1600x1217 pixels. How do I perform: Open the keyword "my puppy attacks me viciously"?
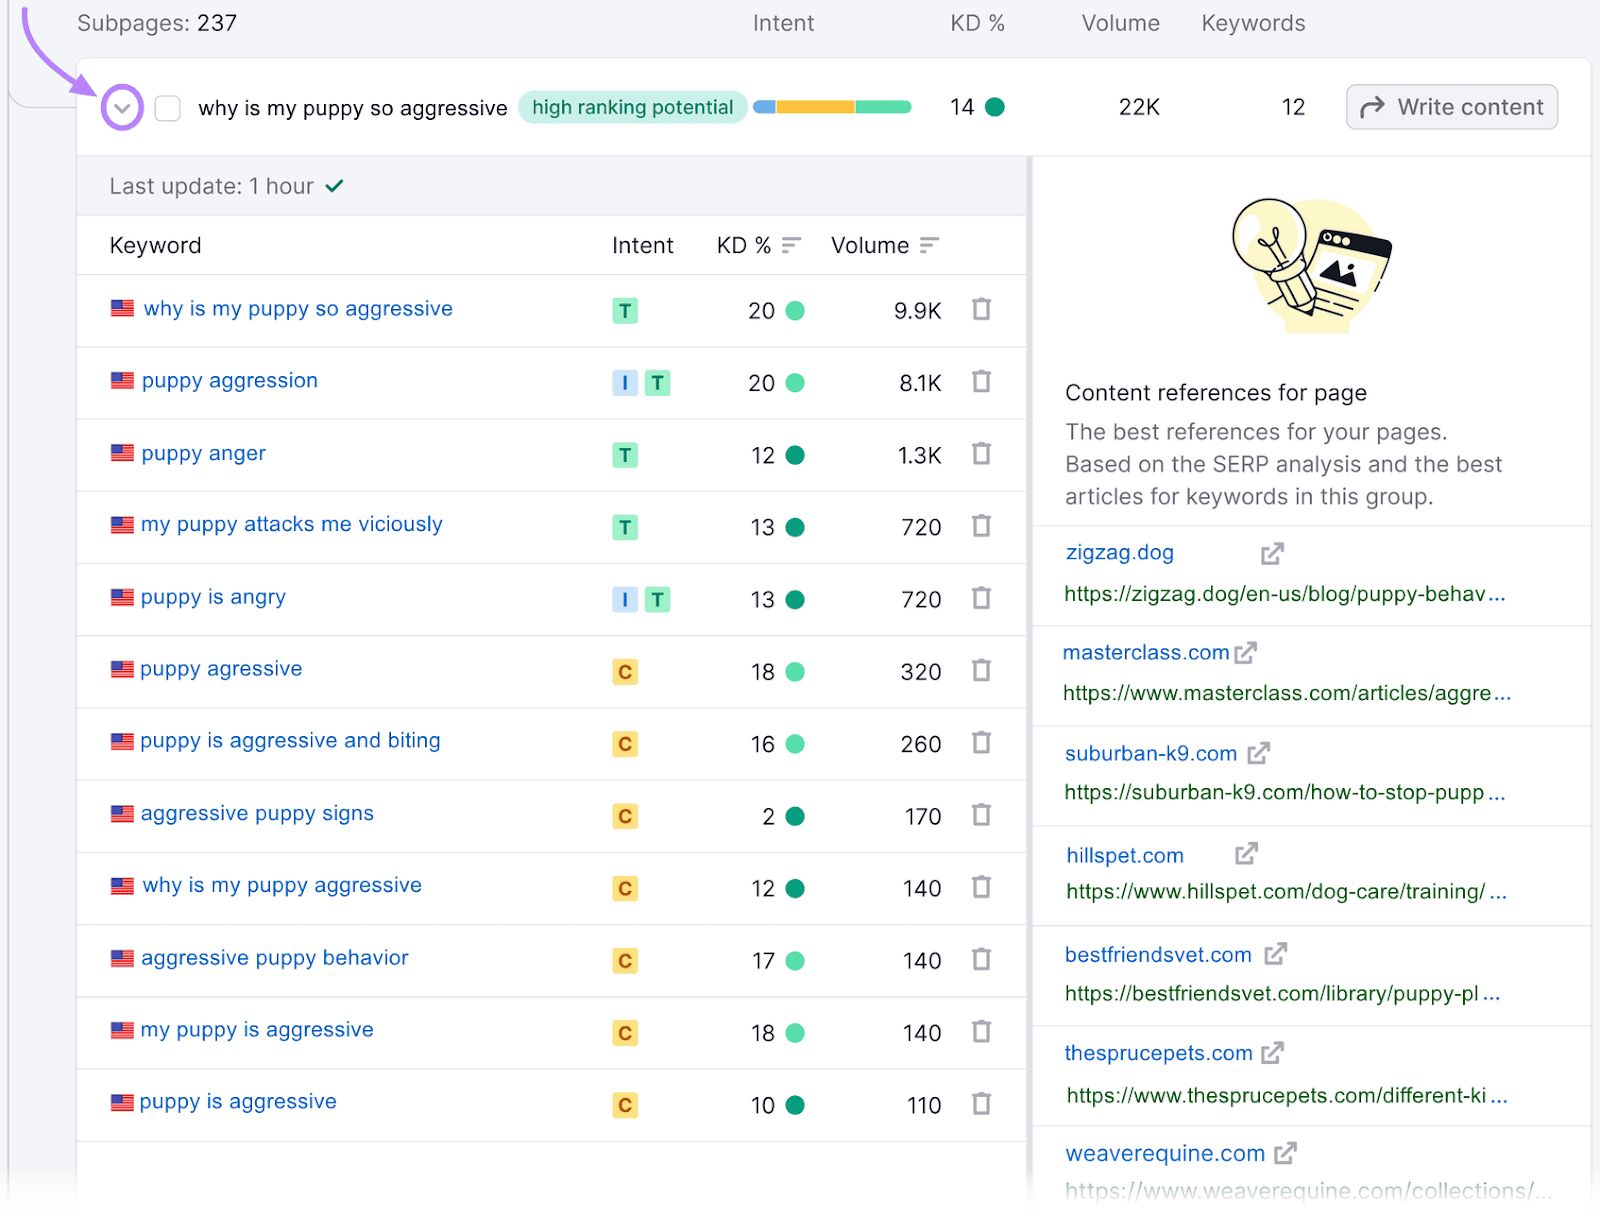click(x=291, y=524)
